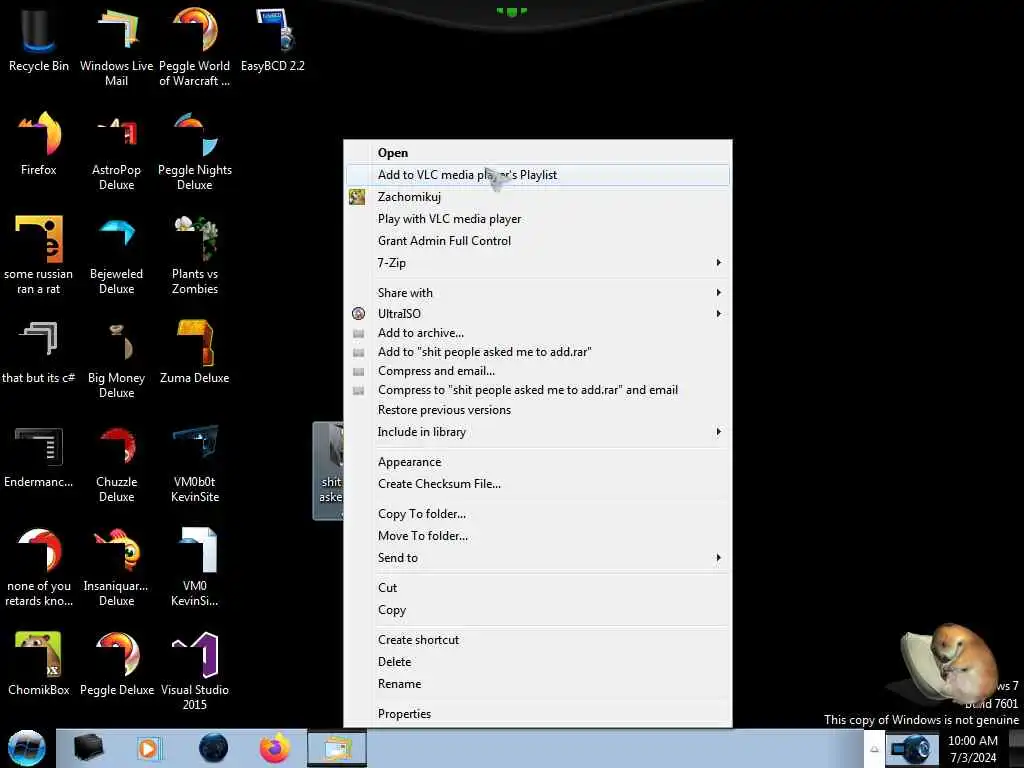The image size is (1024, 768).
Task: Select Peggle World of Warcraft desktop icon
Action: click(x=195, y=46)
